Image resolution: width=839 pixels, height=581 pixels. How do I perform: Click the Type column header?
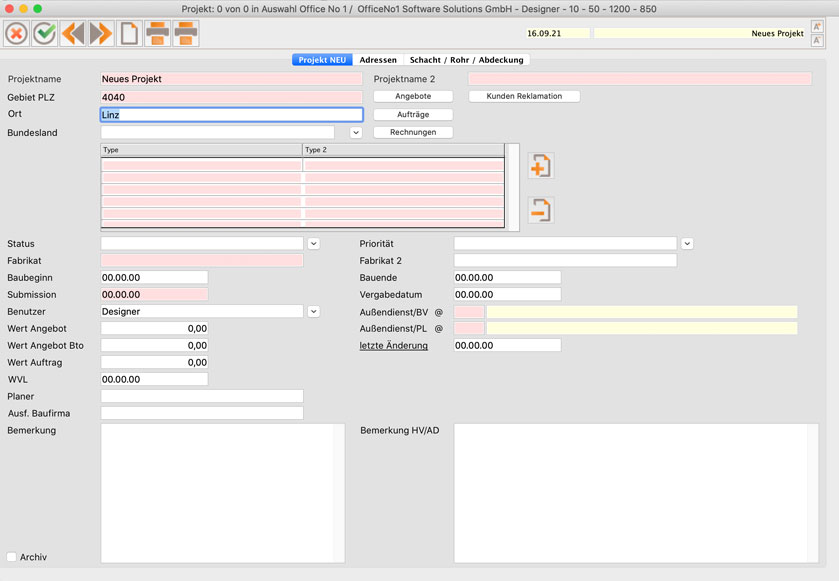click(x=202, y=150)
